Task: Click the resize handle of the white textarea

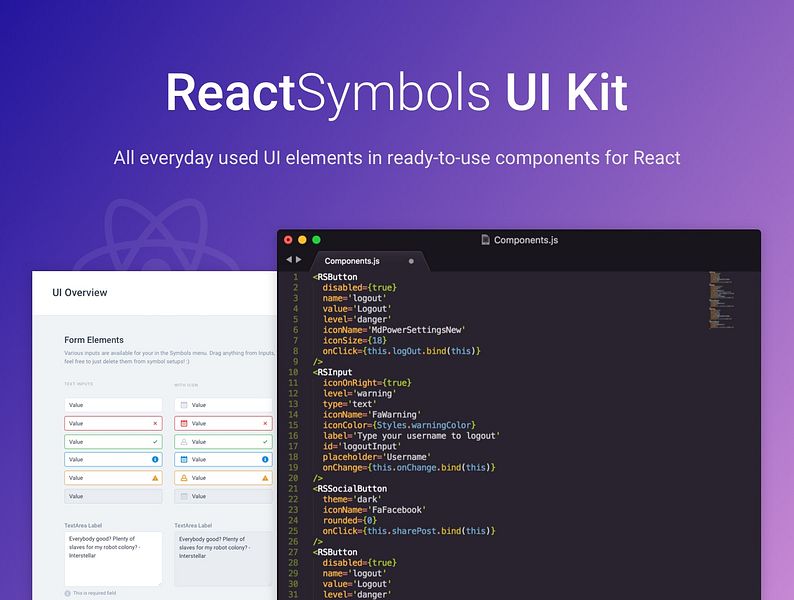Action: (x=160, y=584)
